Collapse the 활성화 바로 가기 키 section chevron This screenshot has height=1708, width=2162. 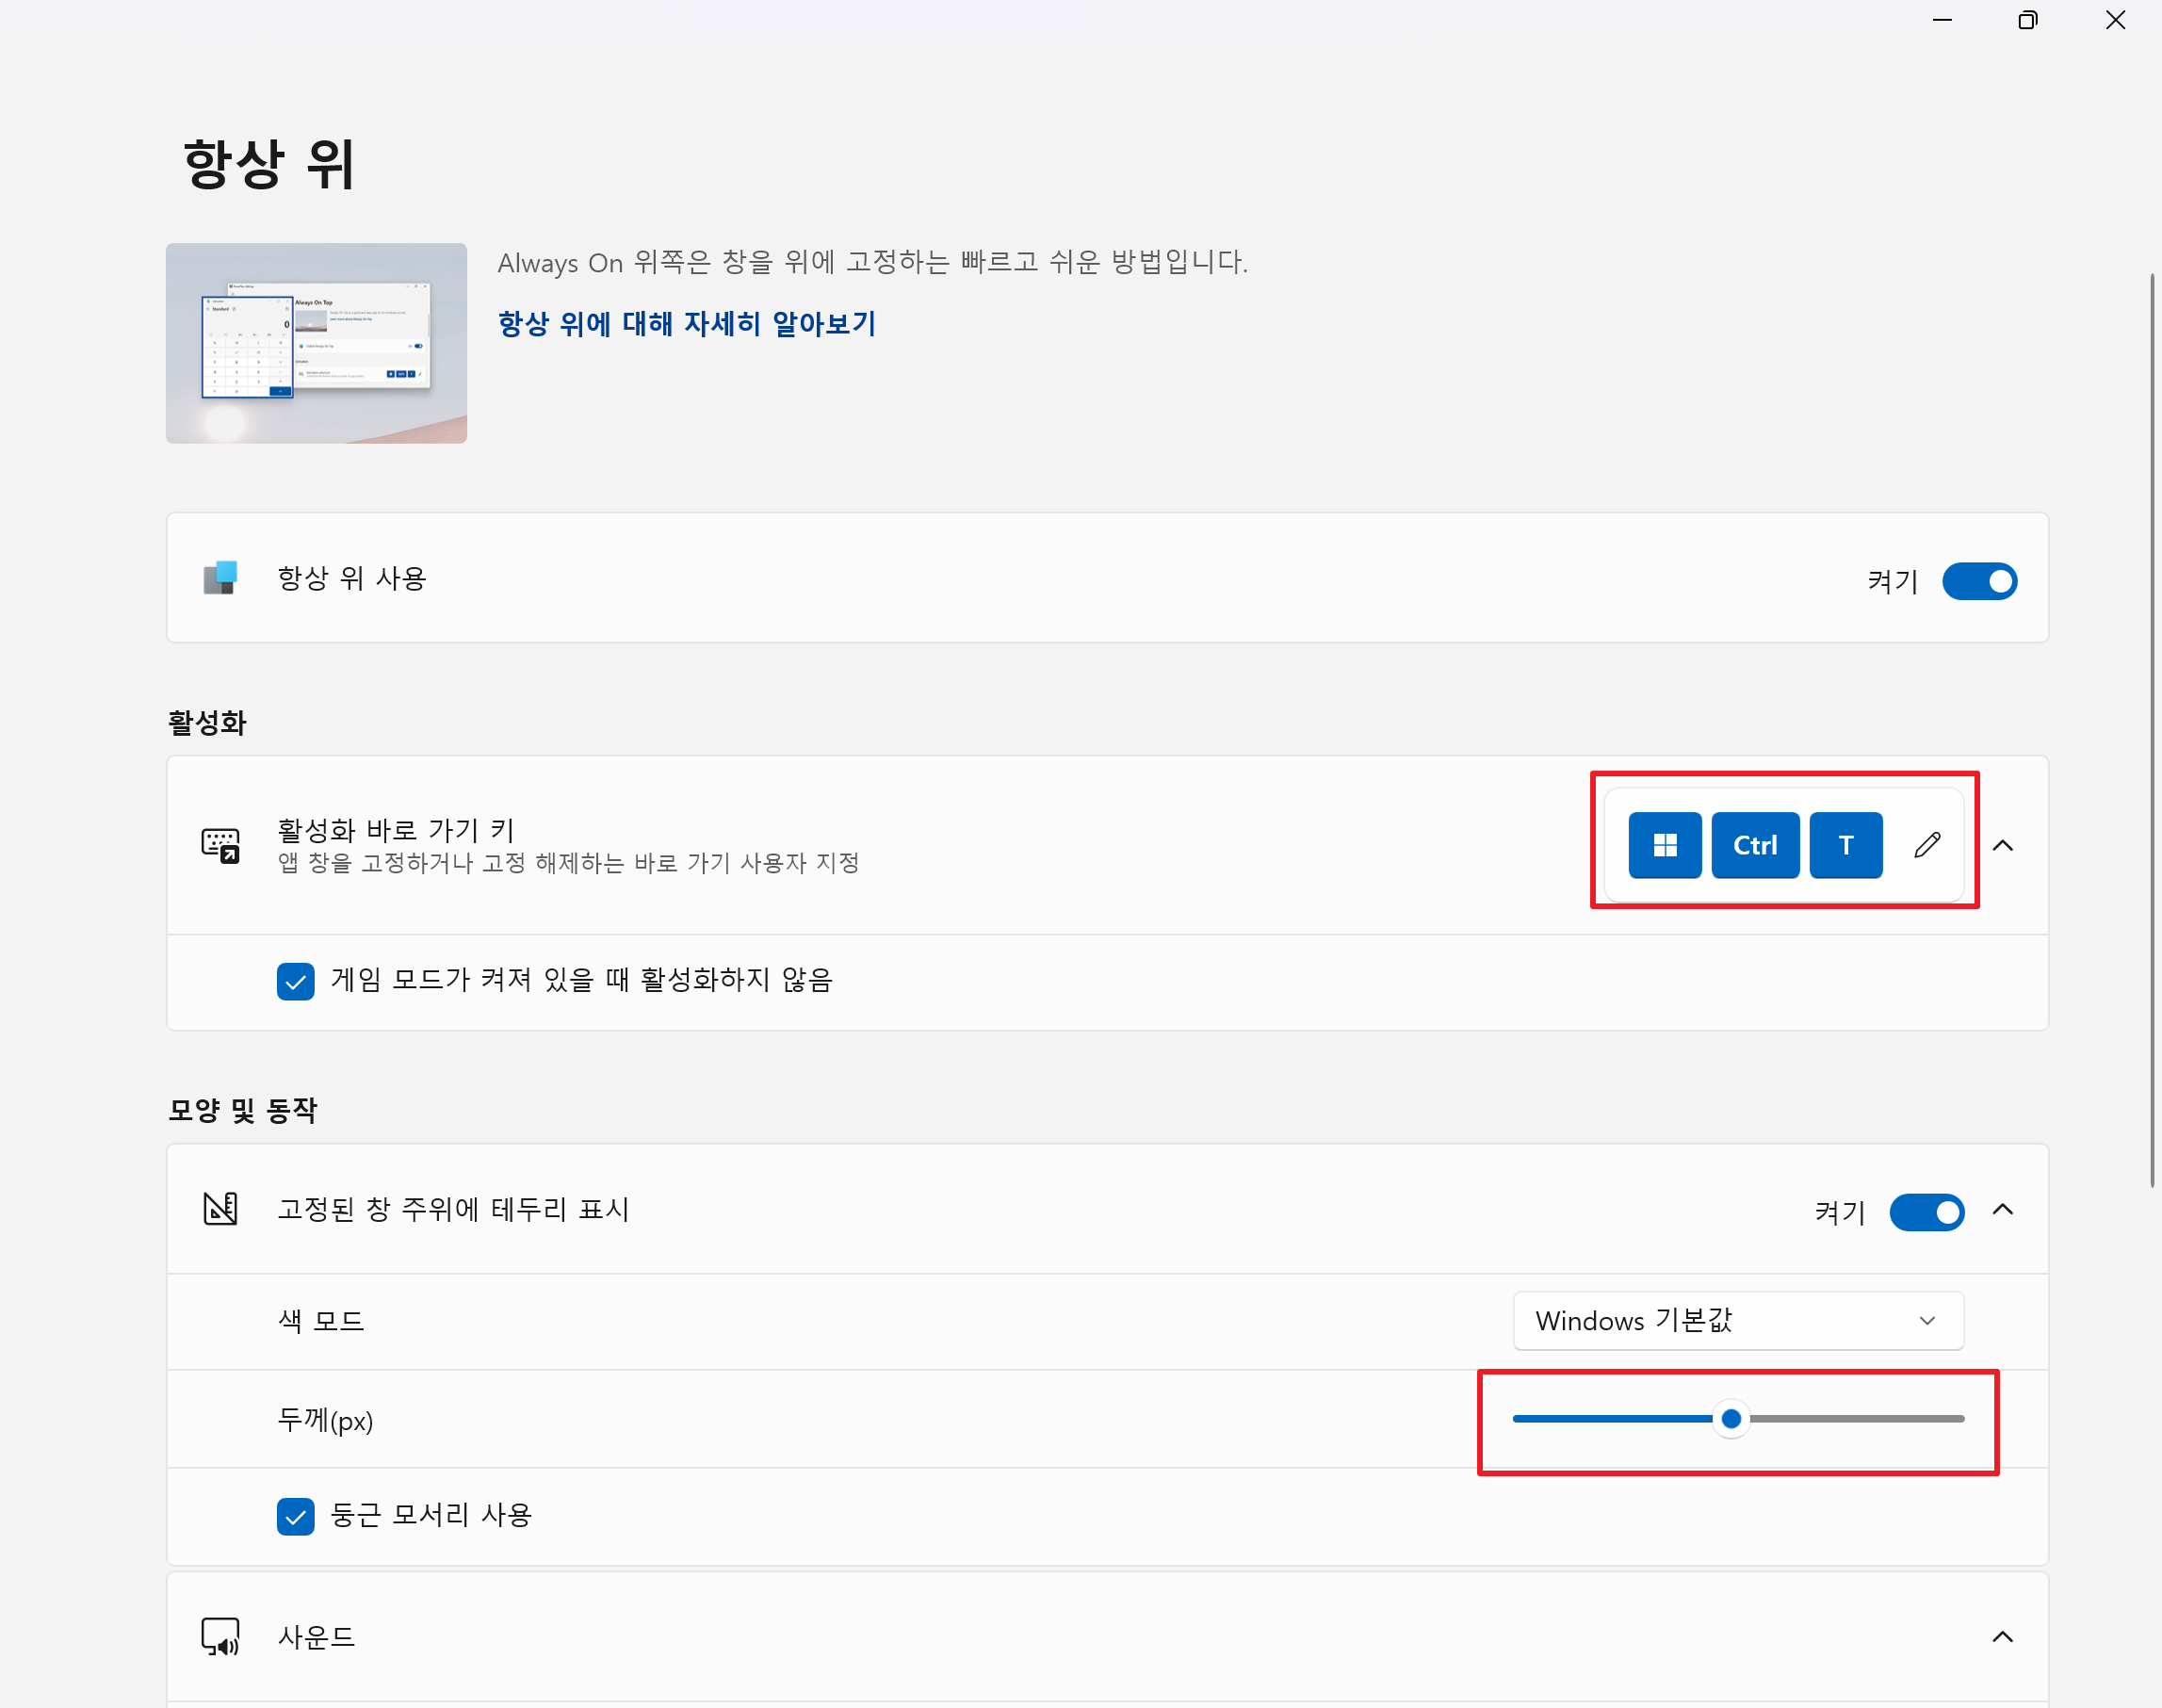click(2003, 845)
